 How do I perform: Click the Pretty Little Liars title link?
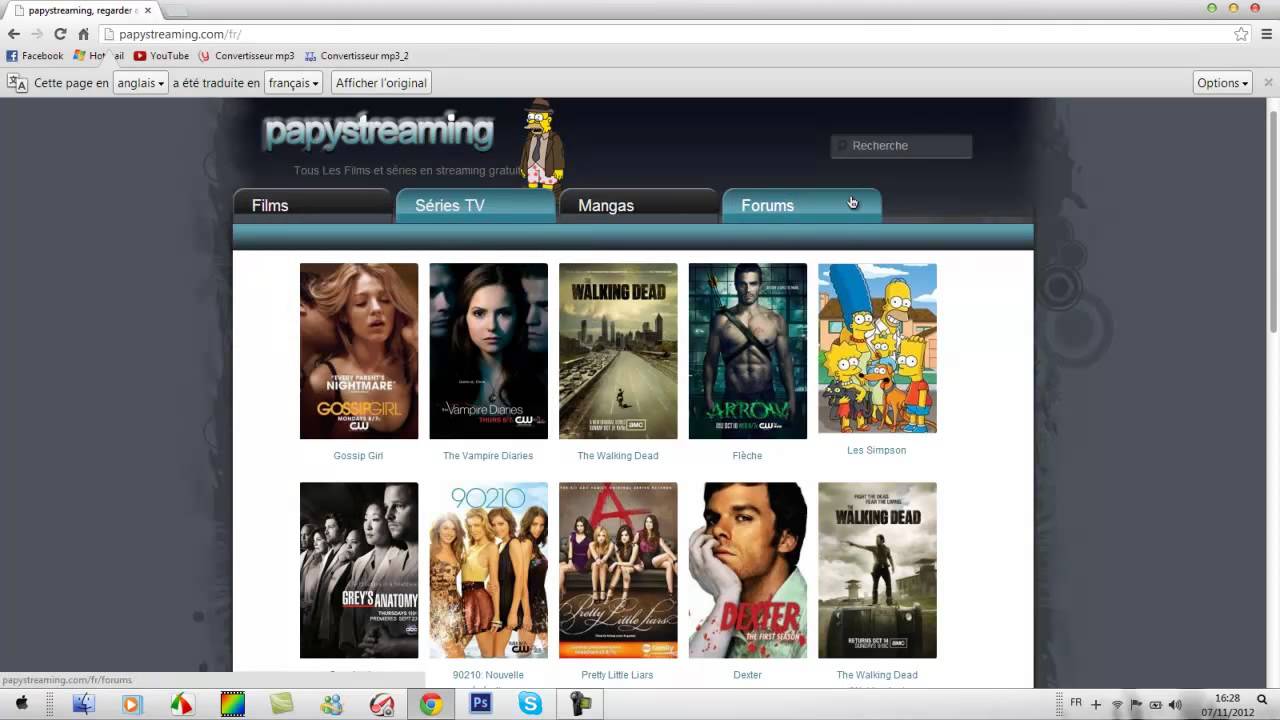click(x=617, y=675)
